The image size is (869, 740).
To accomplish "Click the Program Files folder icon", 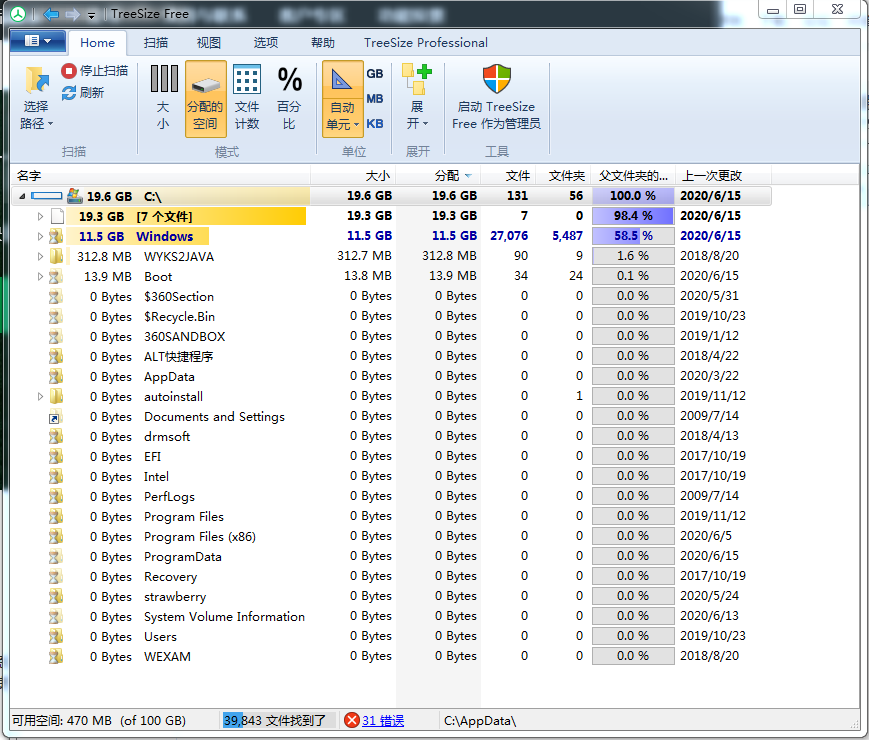I will (x=55, y=517).
